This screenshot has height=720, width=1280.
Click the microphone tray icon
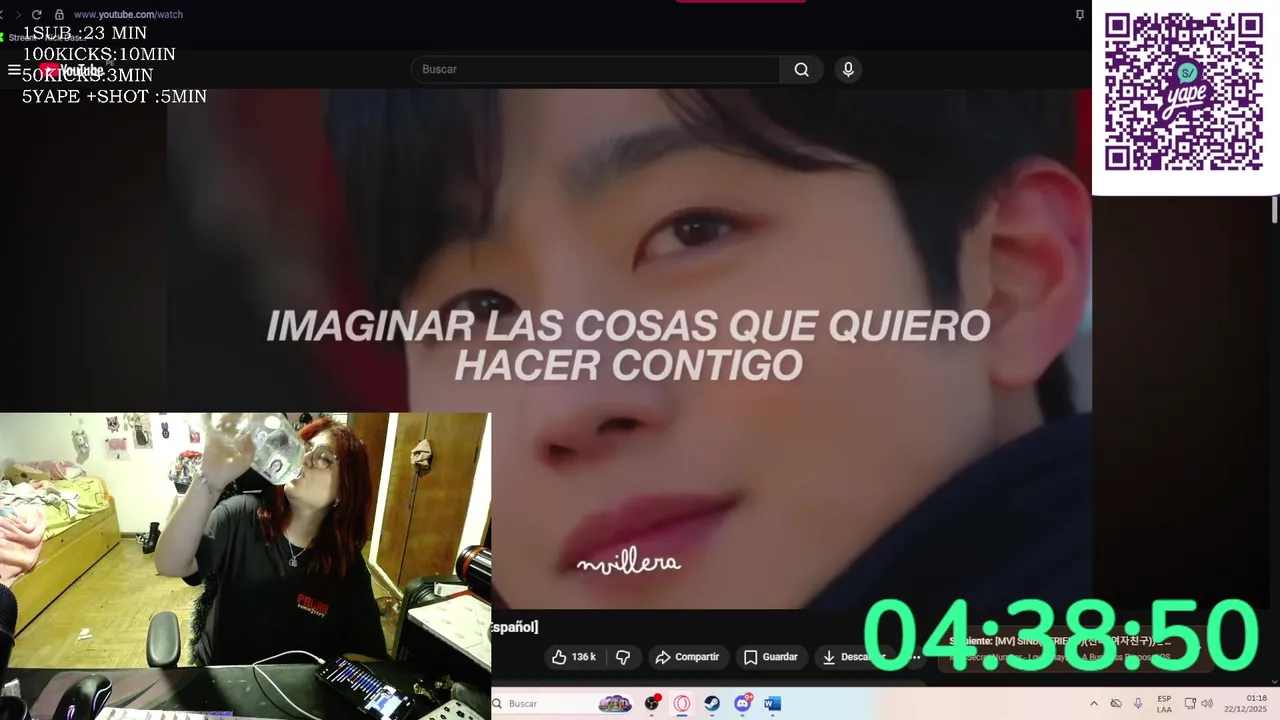click(x=1138, y=704)
